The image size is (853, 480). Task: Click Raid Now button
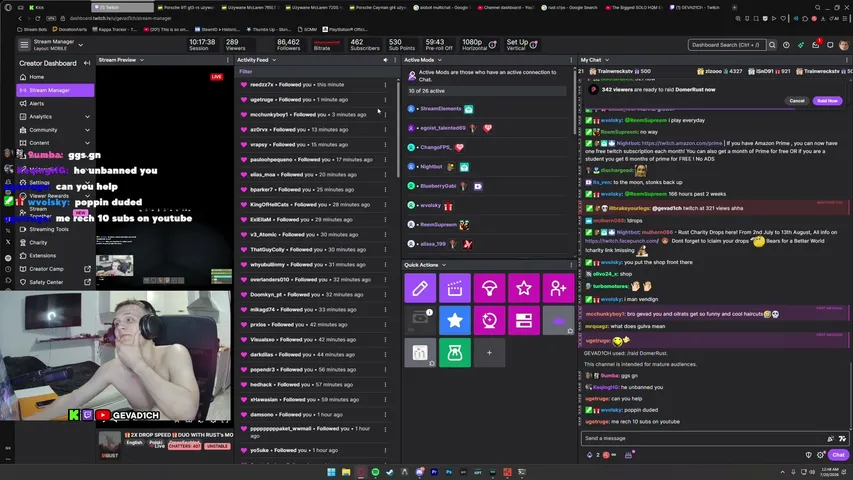[x=827, y=101]
